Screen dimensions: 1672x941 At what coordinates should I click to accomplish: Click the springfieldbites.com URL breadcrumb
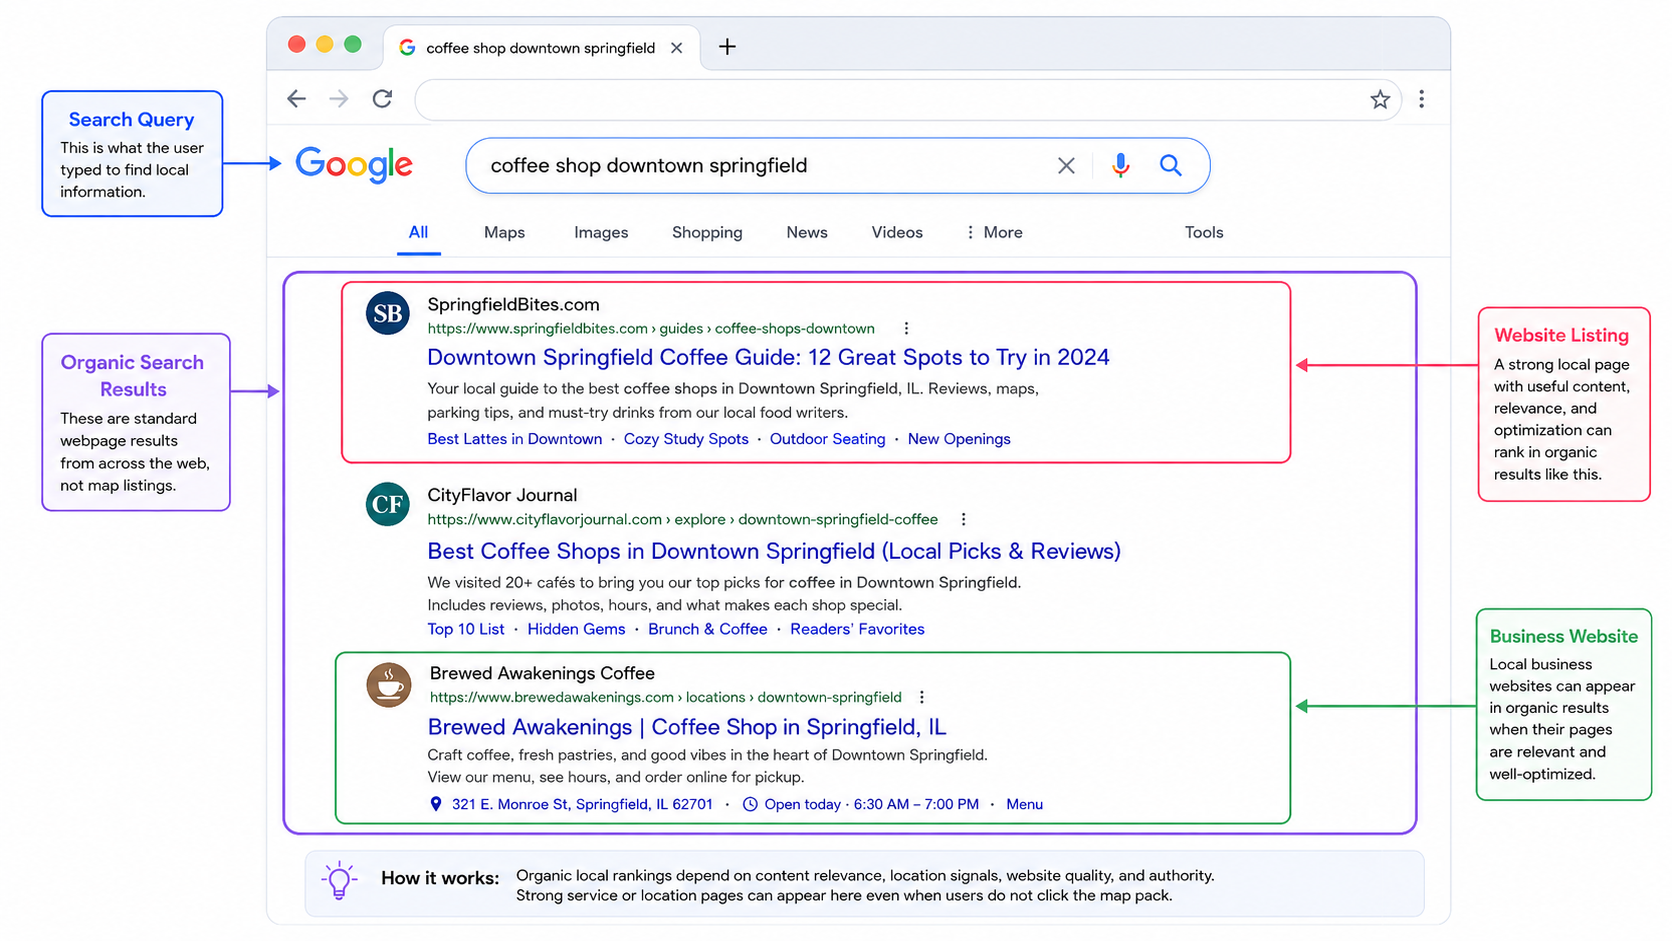click(x=651, y=329)
